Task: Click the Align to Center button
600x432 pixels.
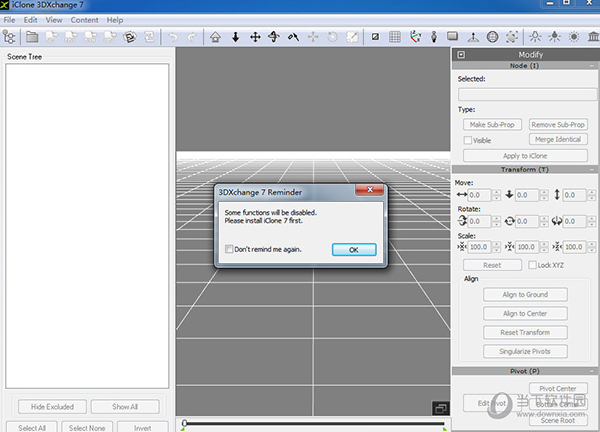Action: 525,313
